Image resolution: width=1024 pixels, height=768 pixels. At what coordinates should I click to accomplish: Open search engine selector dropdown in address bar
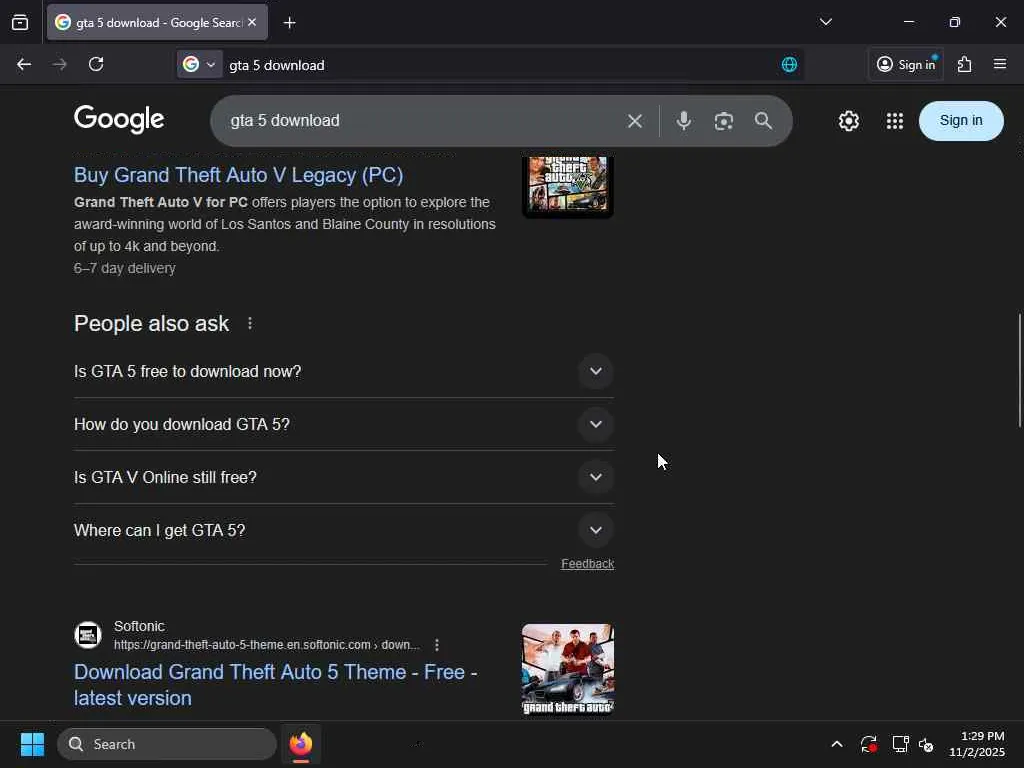click(199, 65)
